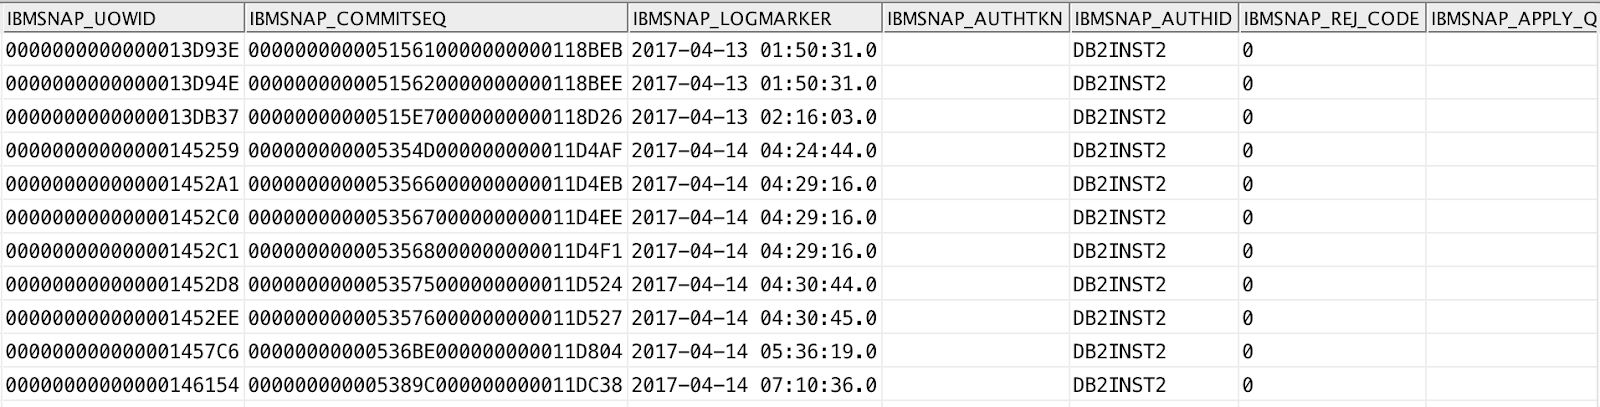Select the IBMSNAP_AUTHID column header

(x=1154, y=19)
